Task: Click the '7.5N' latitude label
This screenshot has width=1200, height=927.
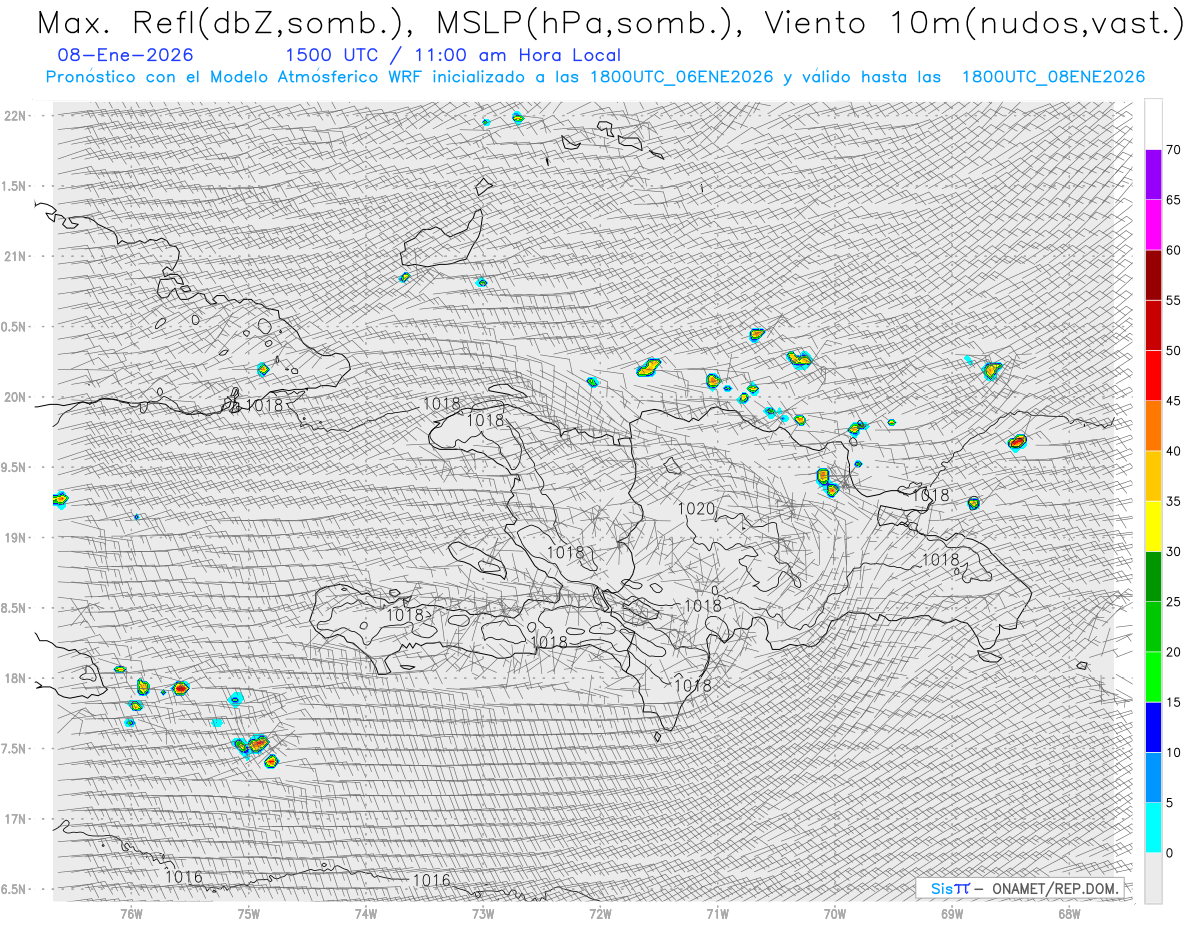Action: pyautogui.click(x=15, y=749)
